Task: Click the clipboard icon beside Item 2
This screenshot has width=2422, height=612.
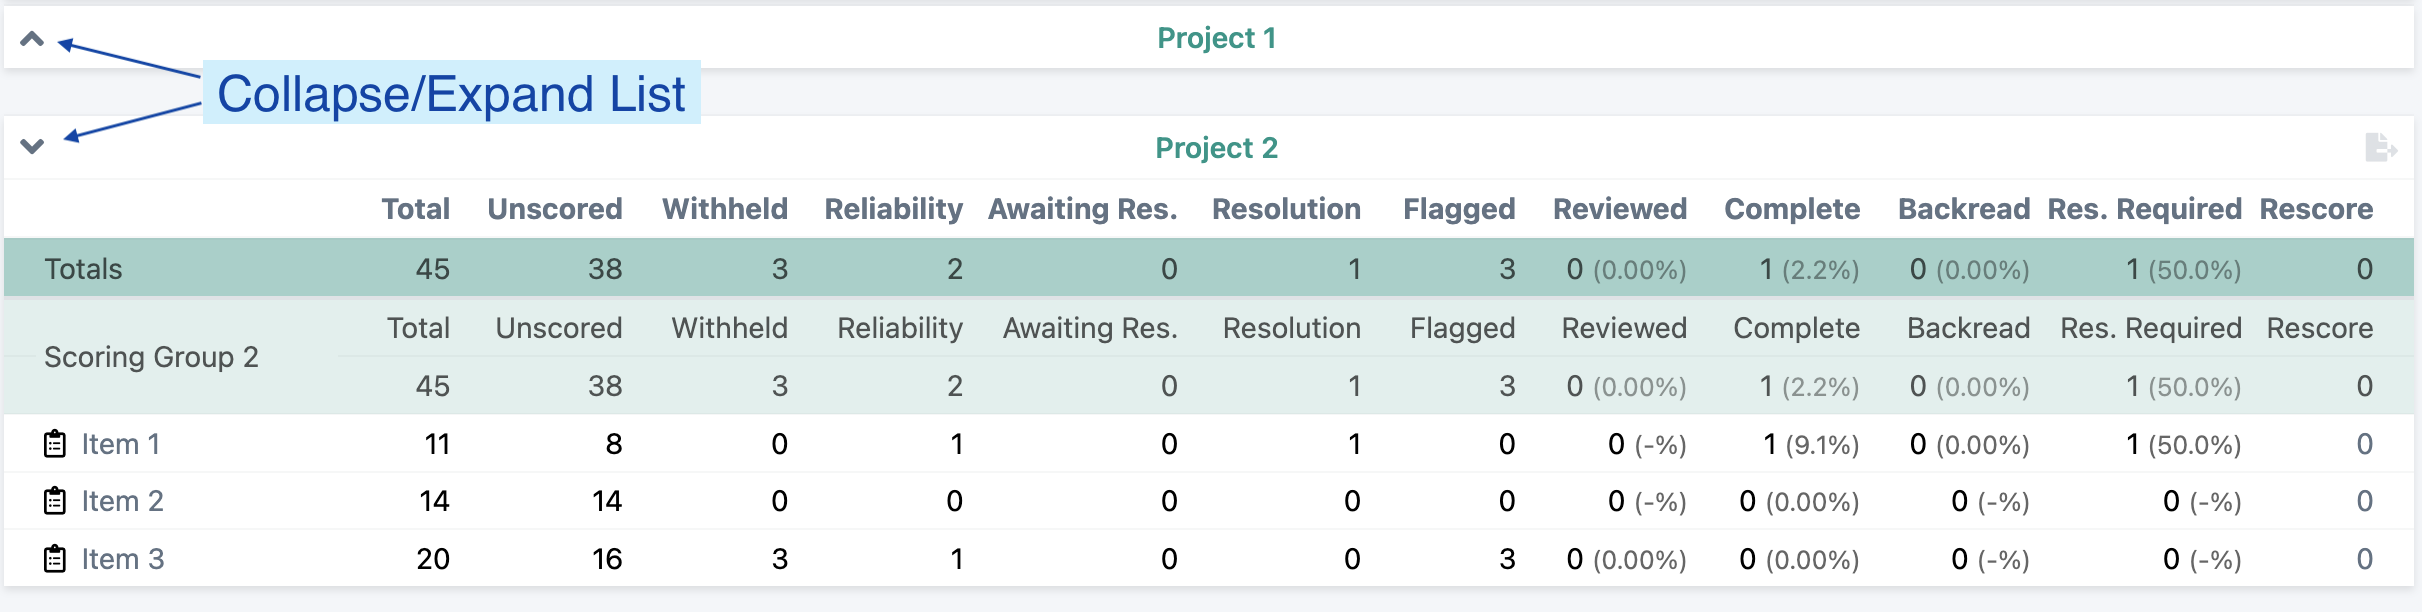Action: [55, 501]
